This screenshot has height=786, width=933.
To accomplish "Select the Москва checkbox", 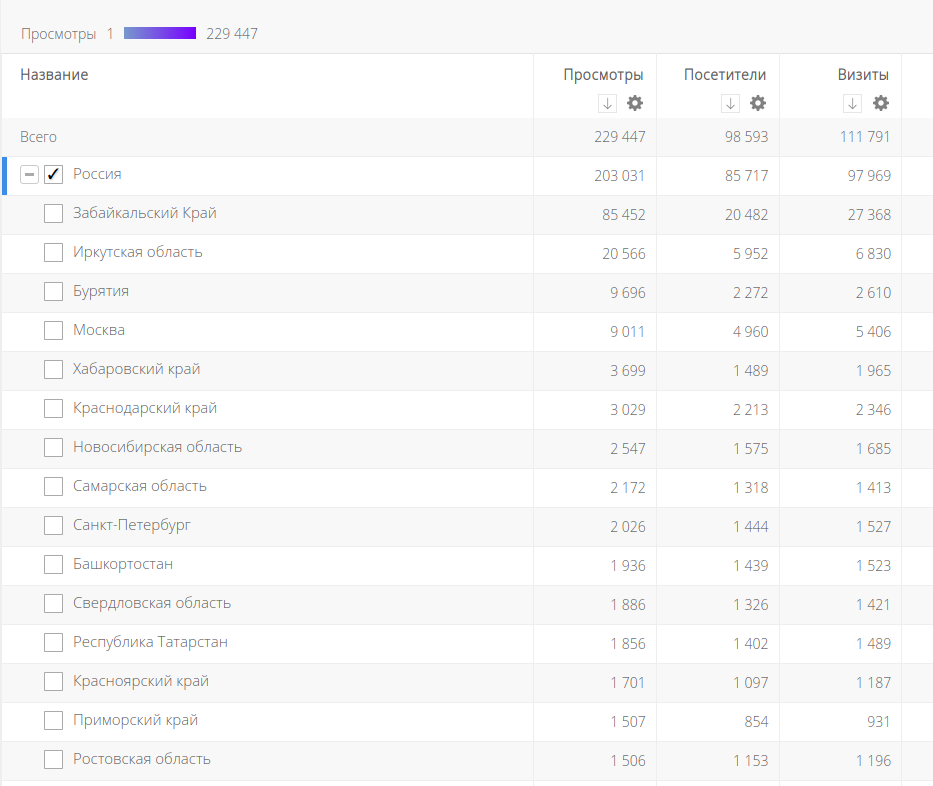I will [54, 331].
